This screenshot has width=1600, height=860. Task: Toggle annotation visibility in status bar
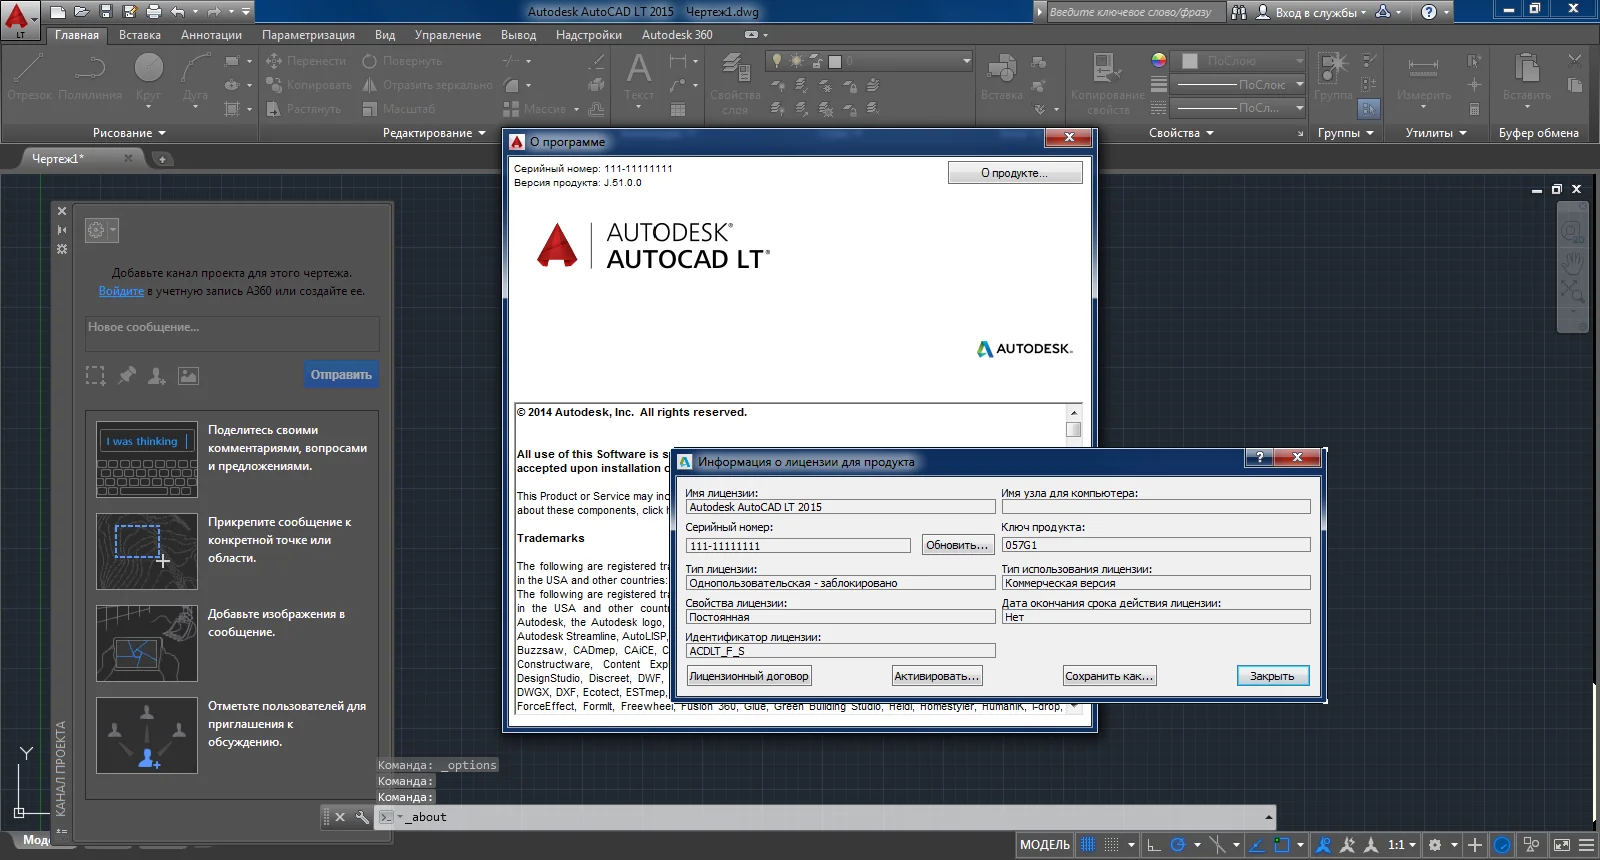pos(1323,845)
